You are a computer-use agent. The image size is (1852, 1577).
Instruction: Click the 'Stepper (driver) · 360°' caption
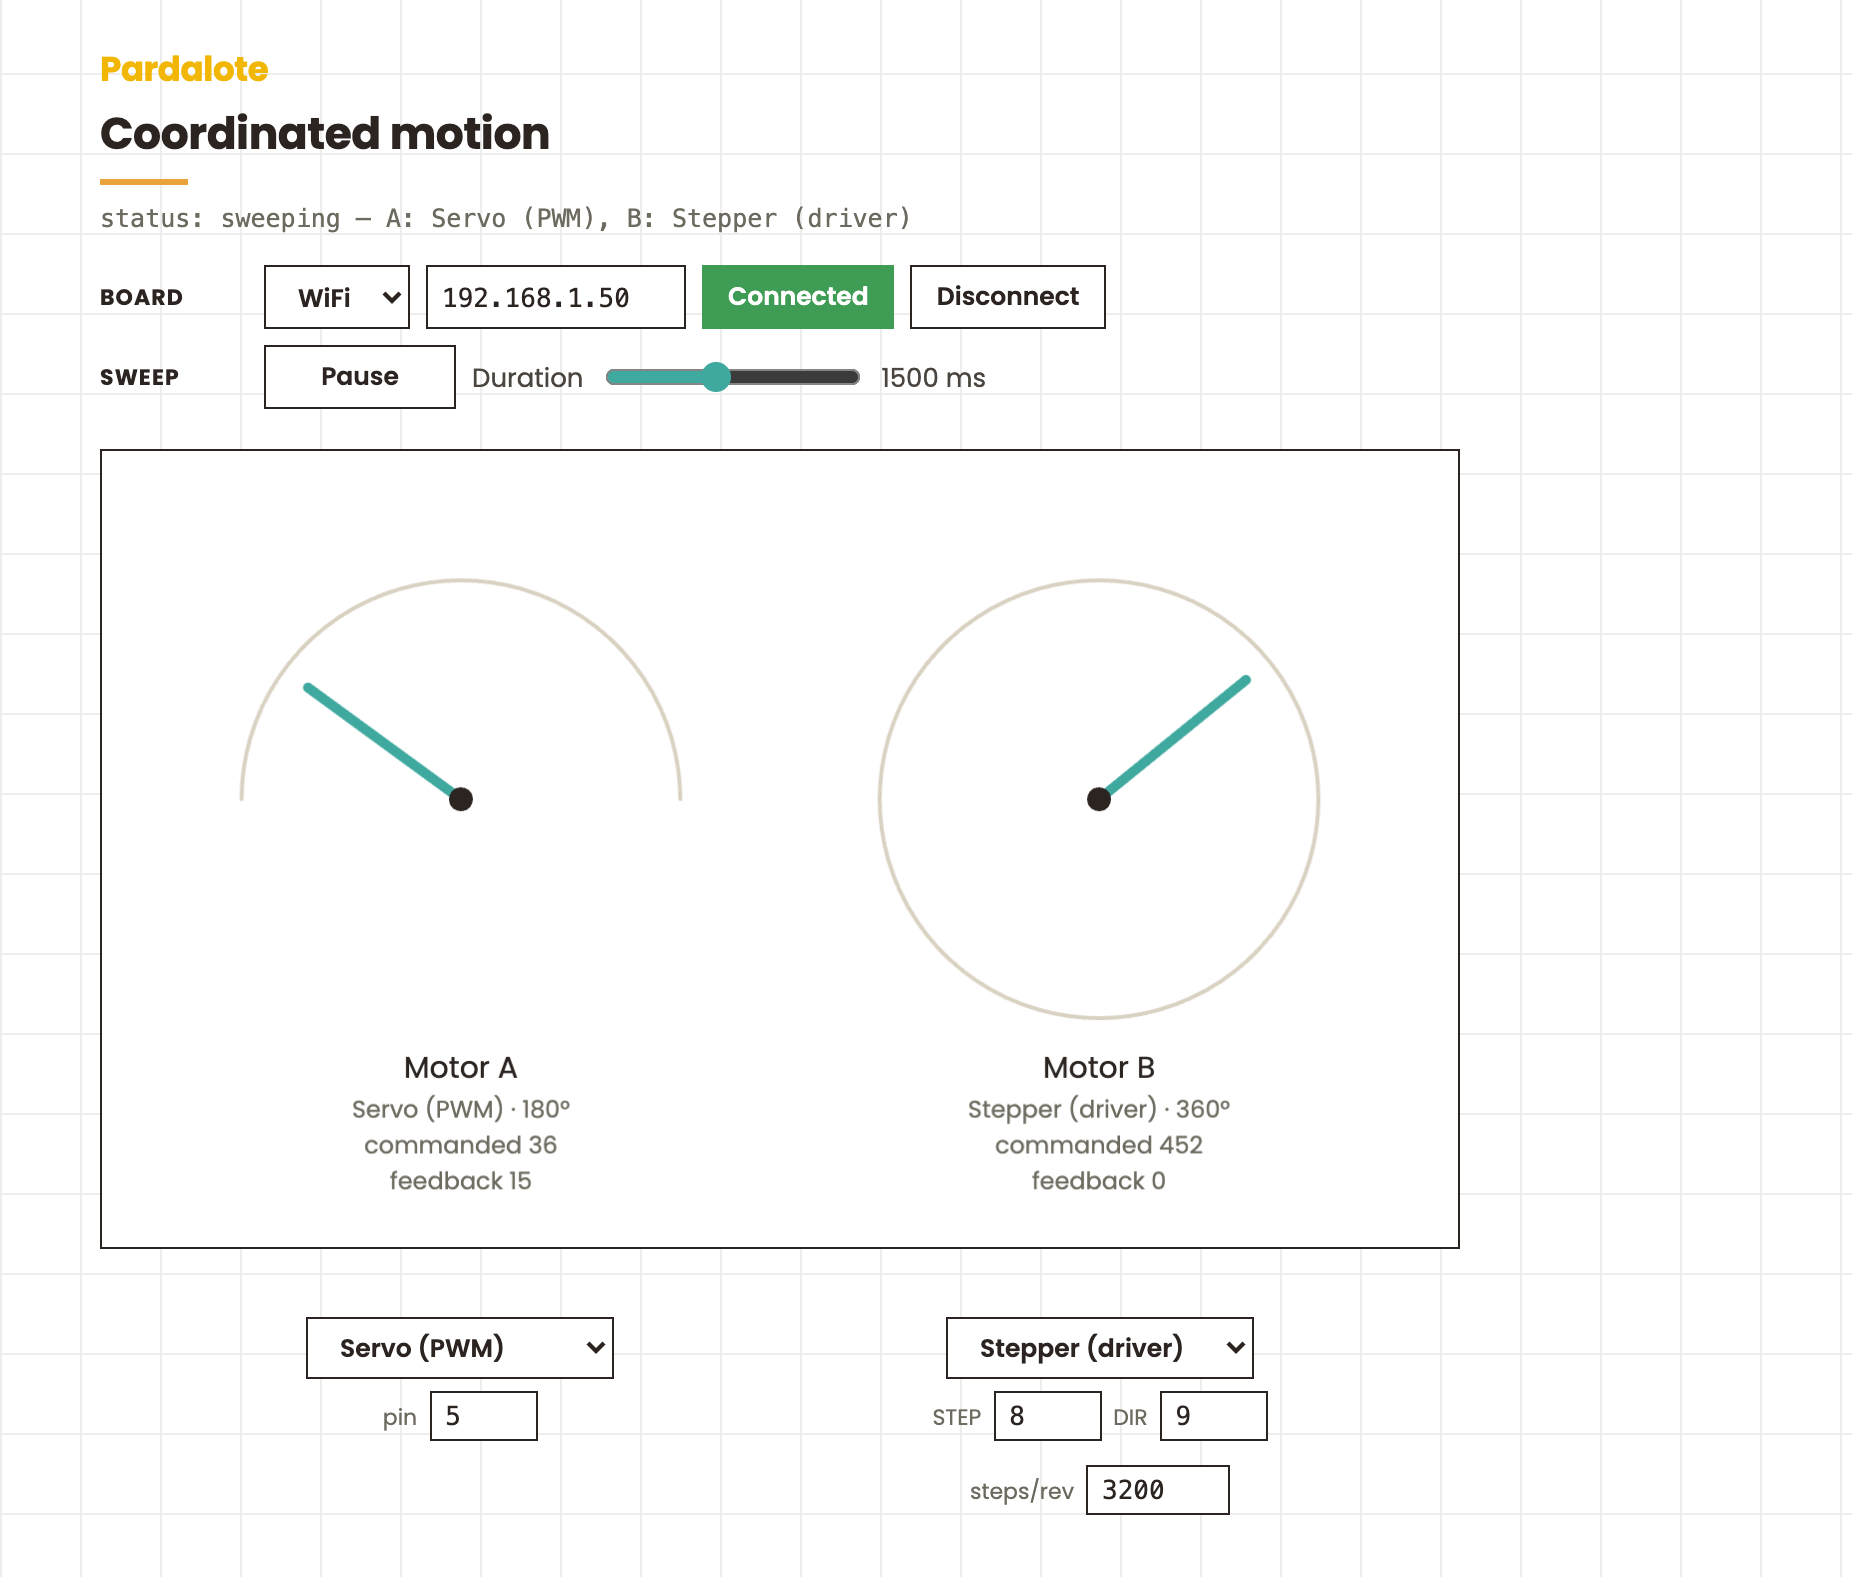1099,1109
